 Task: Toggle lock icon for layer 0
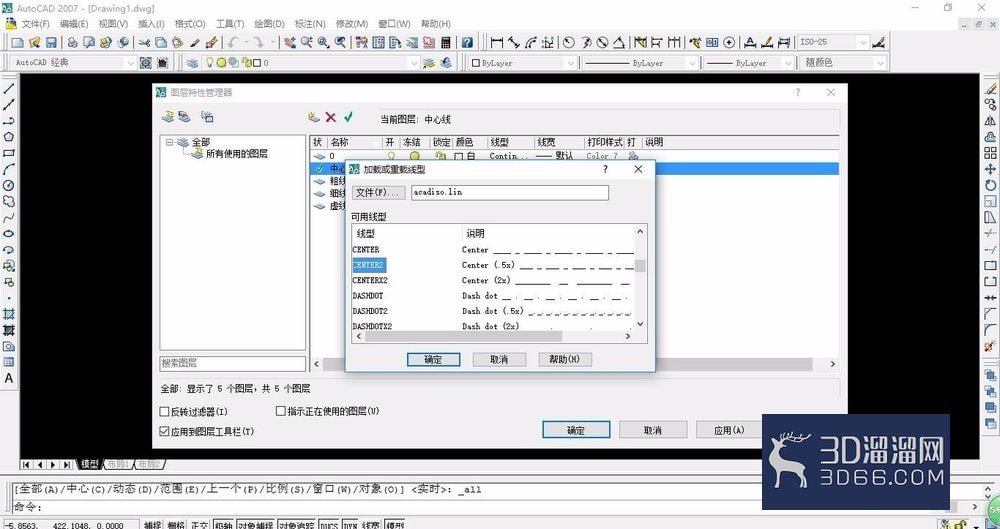440,156
